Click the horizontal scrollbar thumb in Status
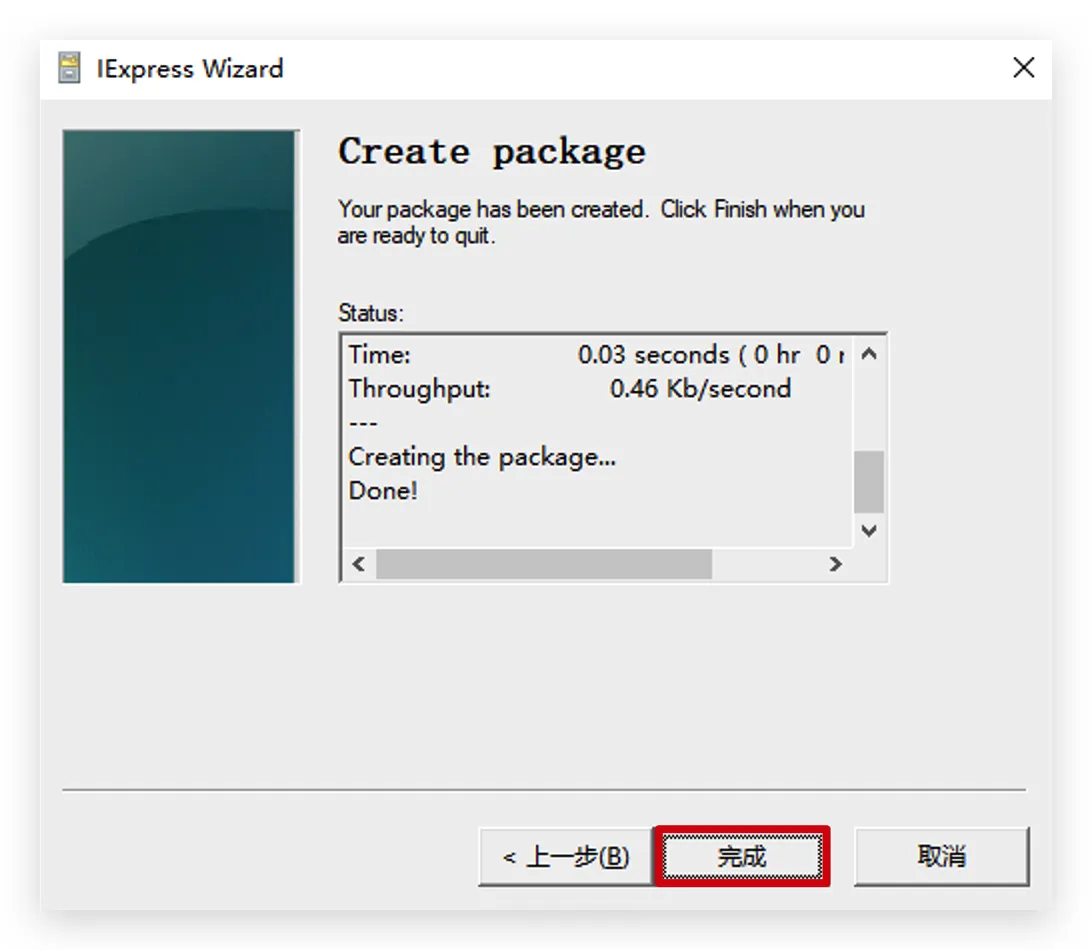This screenshot has width=1092, height=950. point(543,564)
